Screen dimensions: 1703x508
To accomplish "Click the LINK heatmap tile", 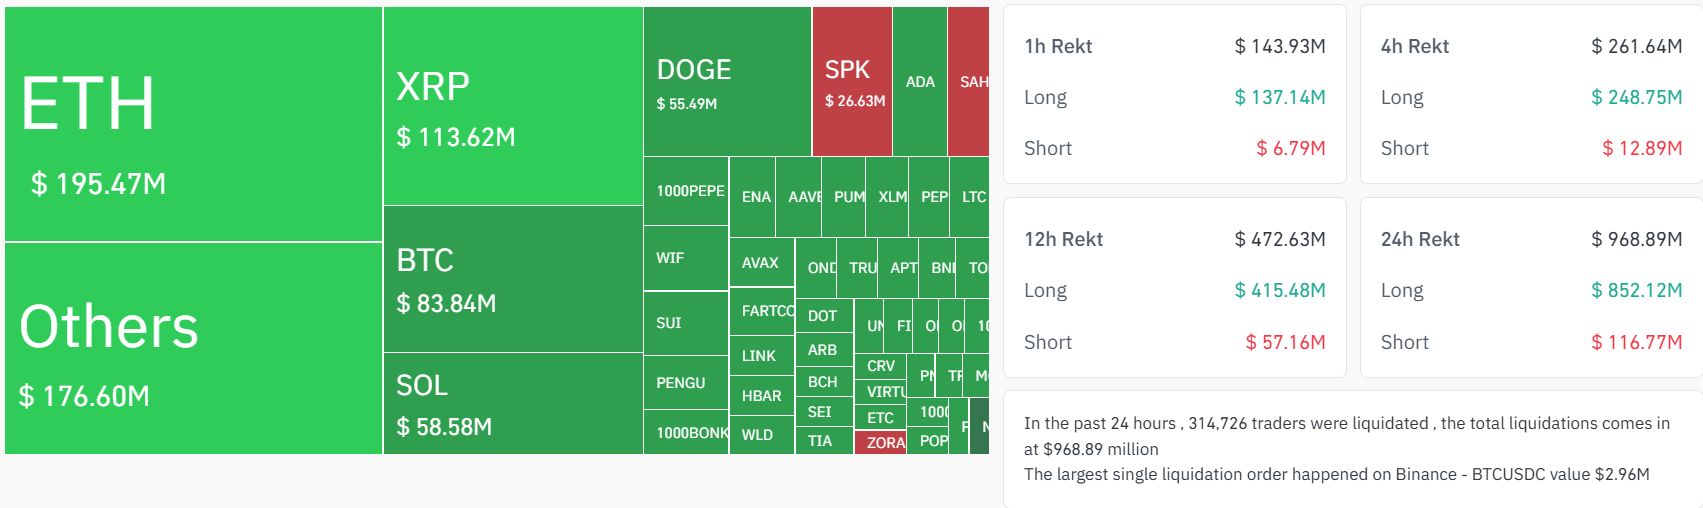I will point(762,356).
